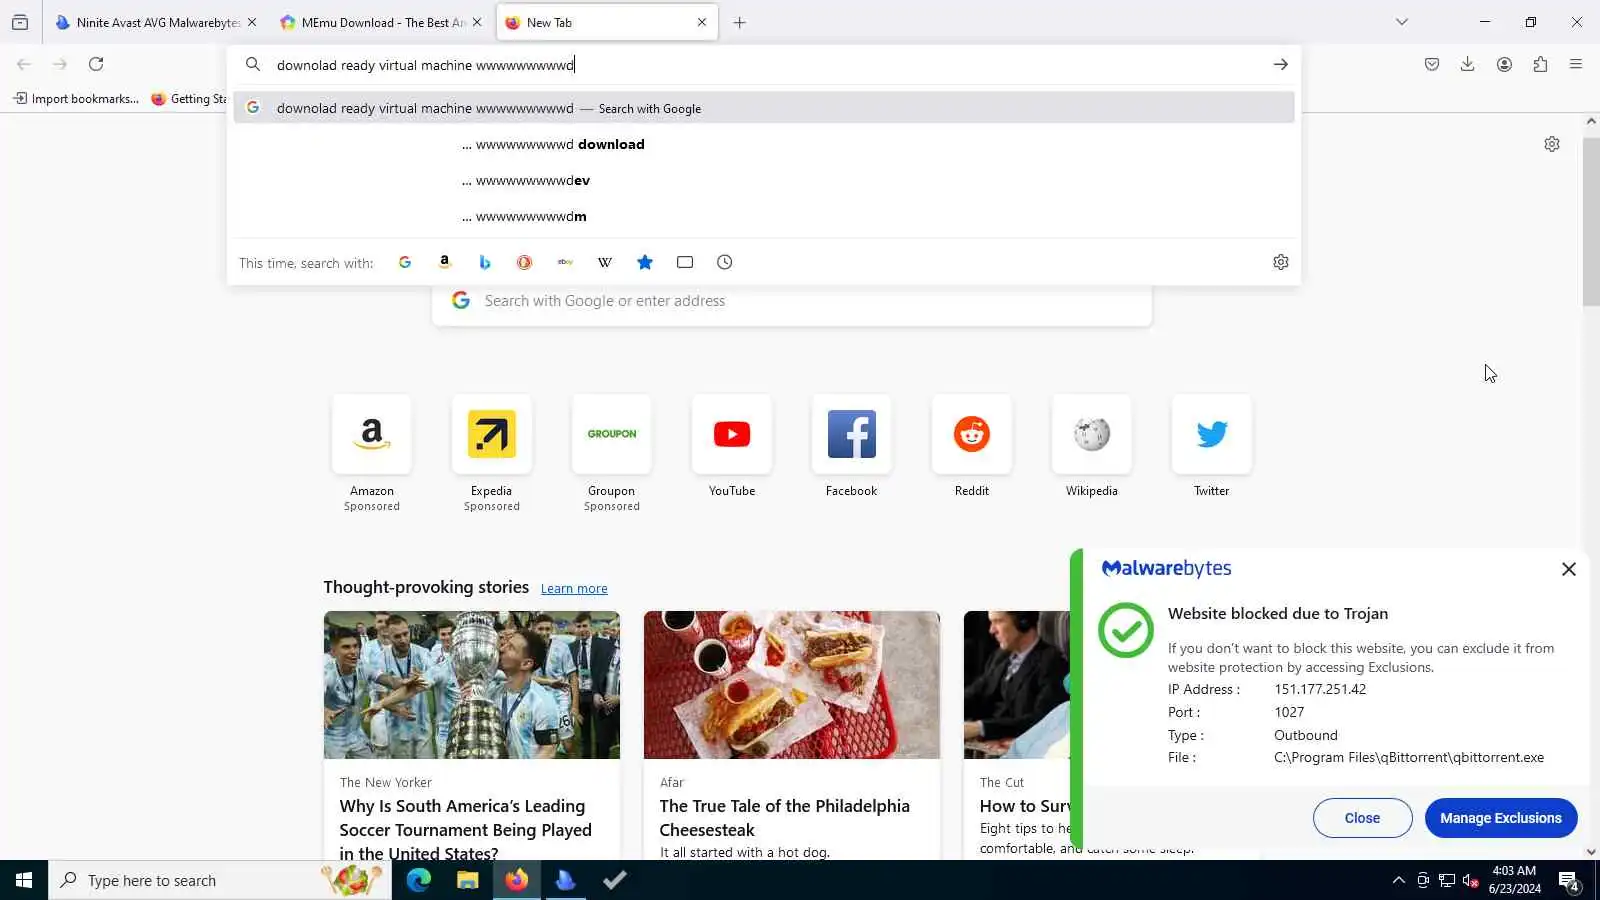Choose the 'wwwwwwwwwwdm' suggestion
1600x900 pixels.
[x=764, y=216]
